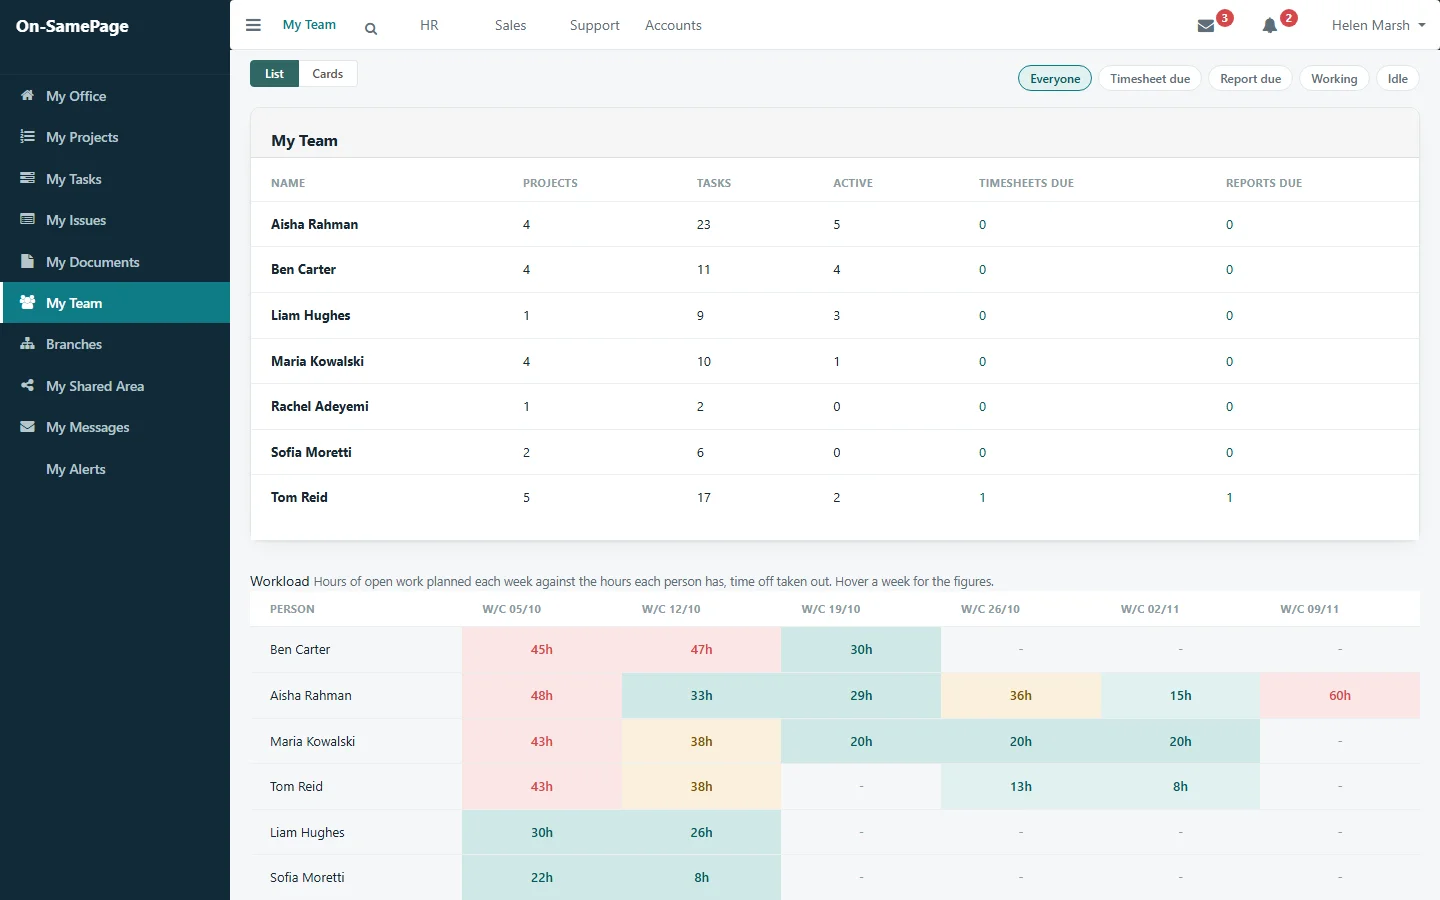The height and width of the screenshot is (900, 1440).
Task: Open the hamburger menu icon
Action: (x=253, y=25)
